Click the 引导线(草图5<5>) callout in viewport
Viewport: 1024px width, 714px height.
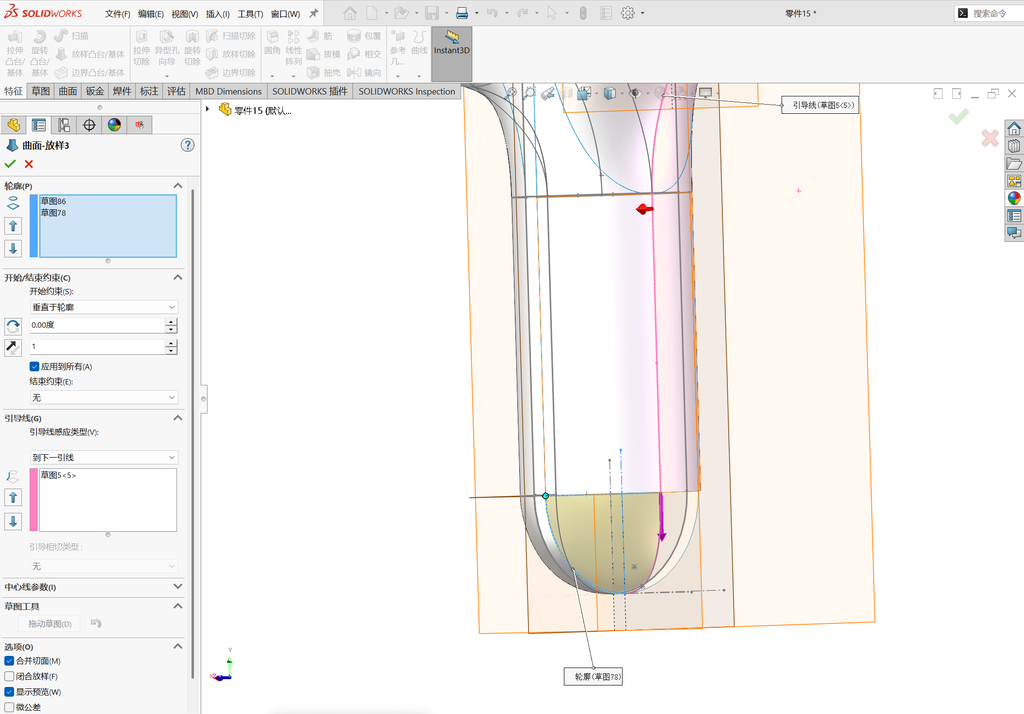tap(820, 105)
